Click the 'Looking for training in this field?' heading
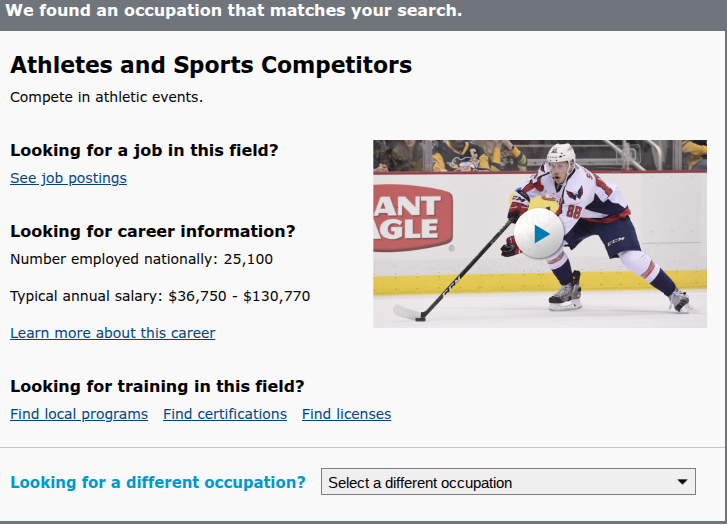The width and height of the screenshot is (727, 525). point(157,387)
